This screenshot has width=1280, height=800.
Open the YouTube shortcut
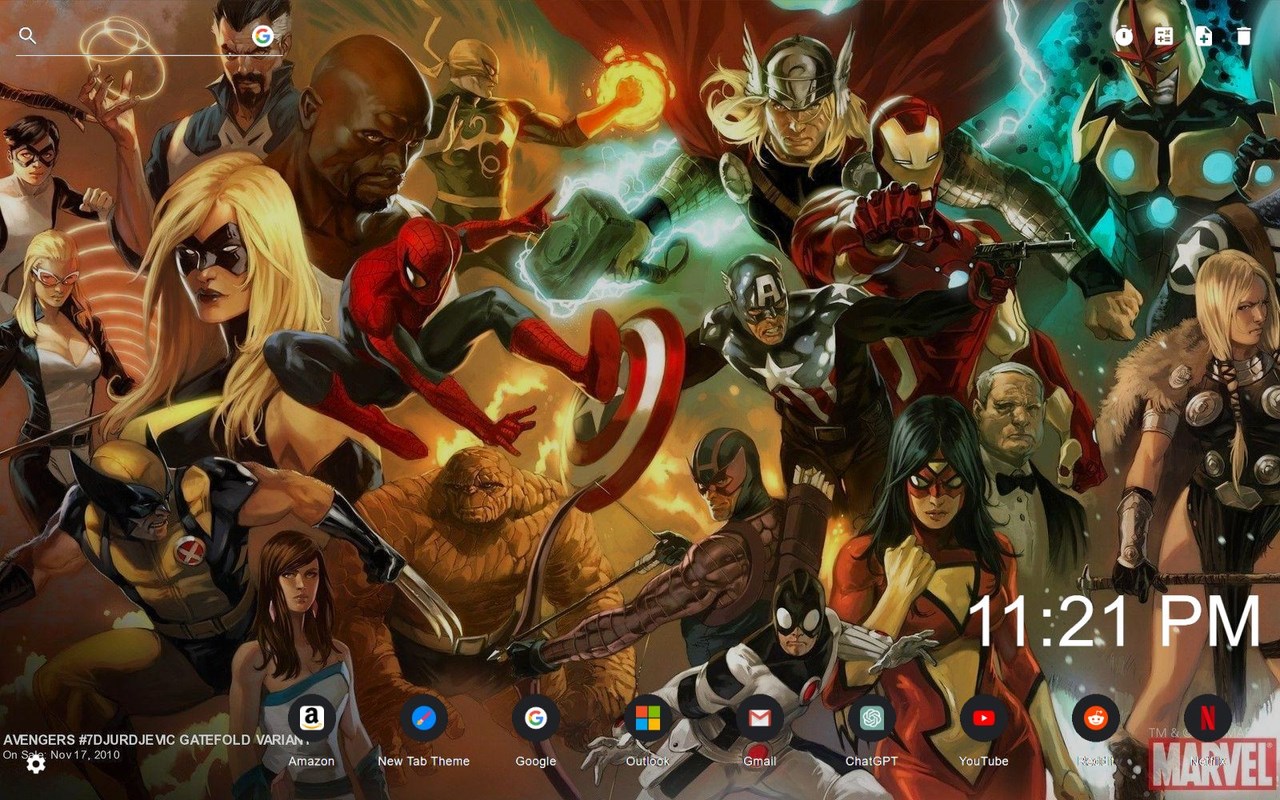984,718
